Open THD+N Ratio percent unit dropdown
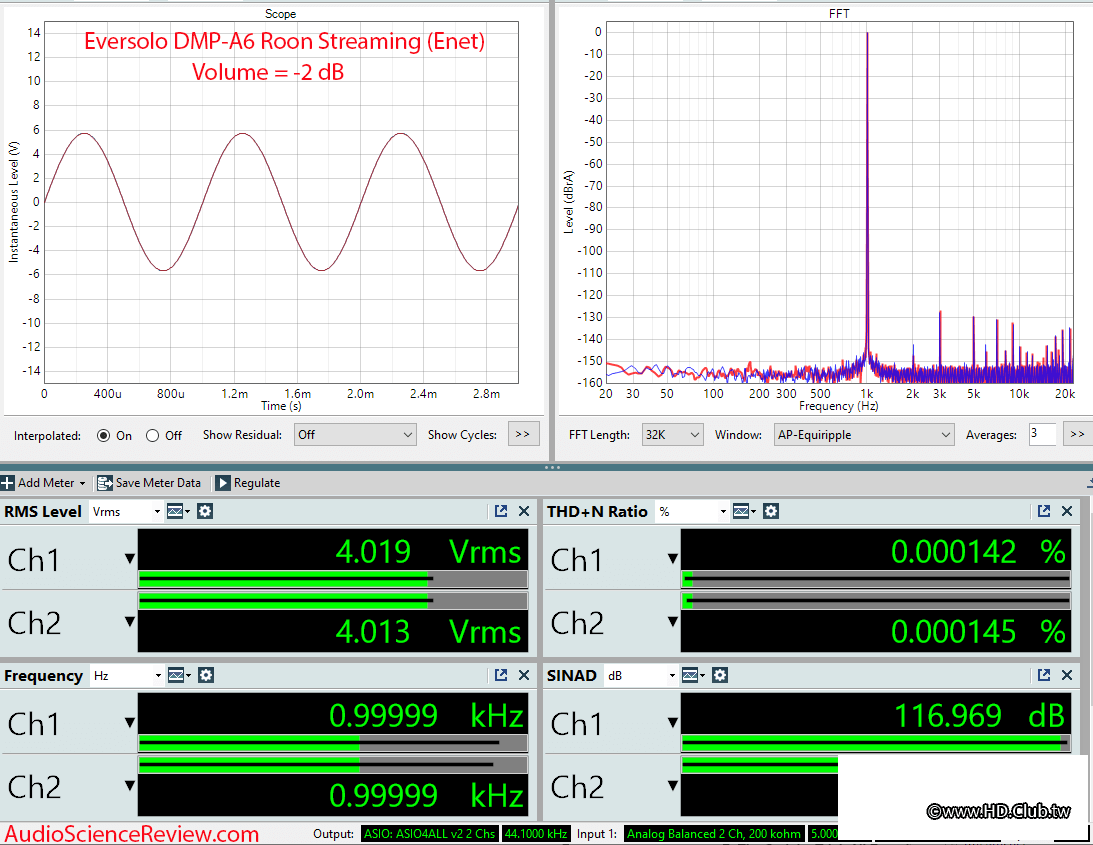Screen dimensions: 1093x845 (x=692, y=511)
